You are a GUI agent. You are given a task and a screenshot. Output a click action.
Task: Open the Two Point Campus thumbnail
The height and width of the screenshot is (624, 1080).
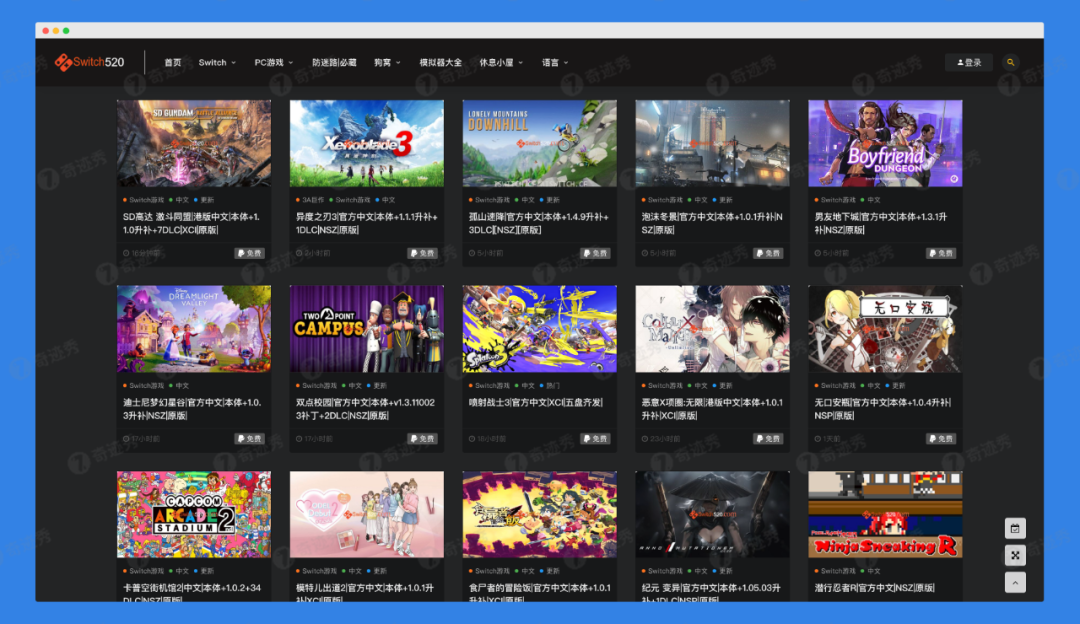tap(366, 329)
